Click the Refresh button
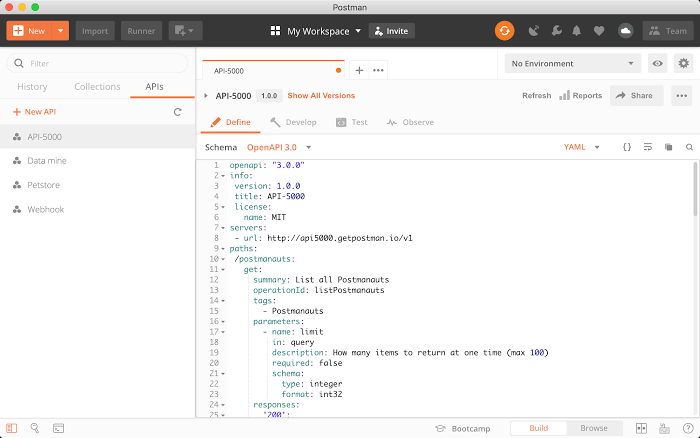Viewport: 700px width, 438px height. [537, 96]
